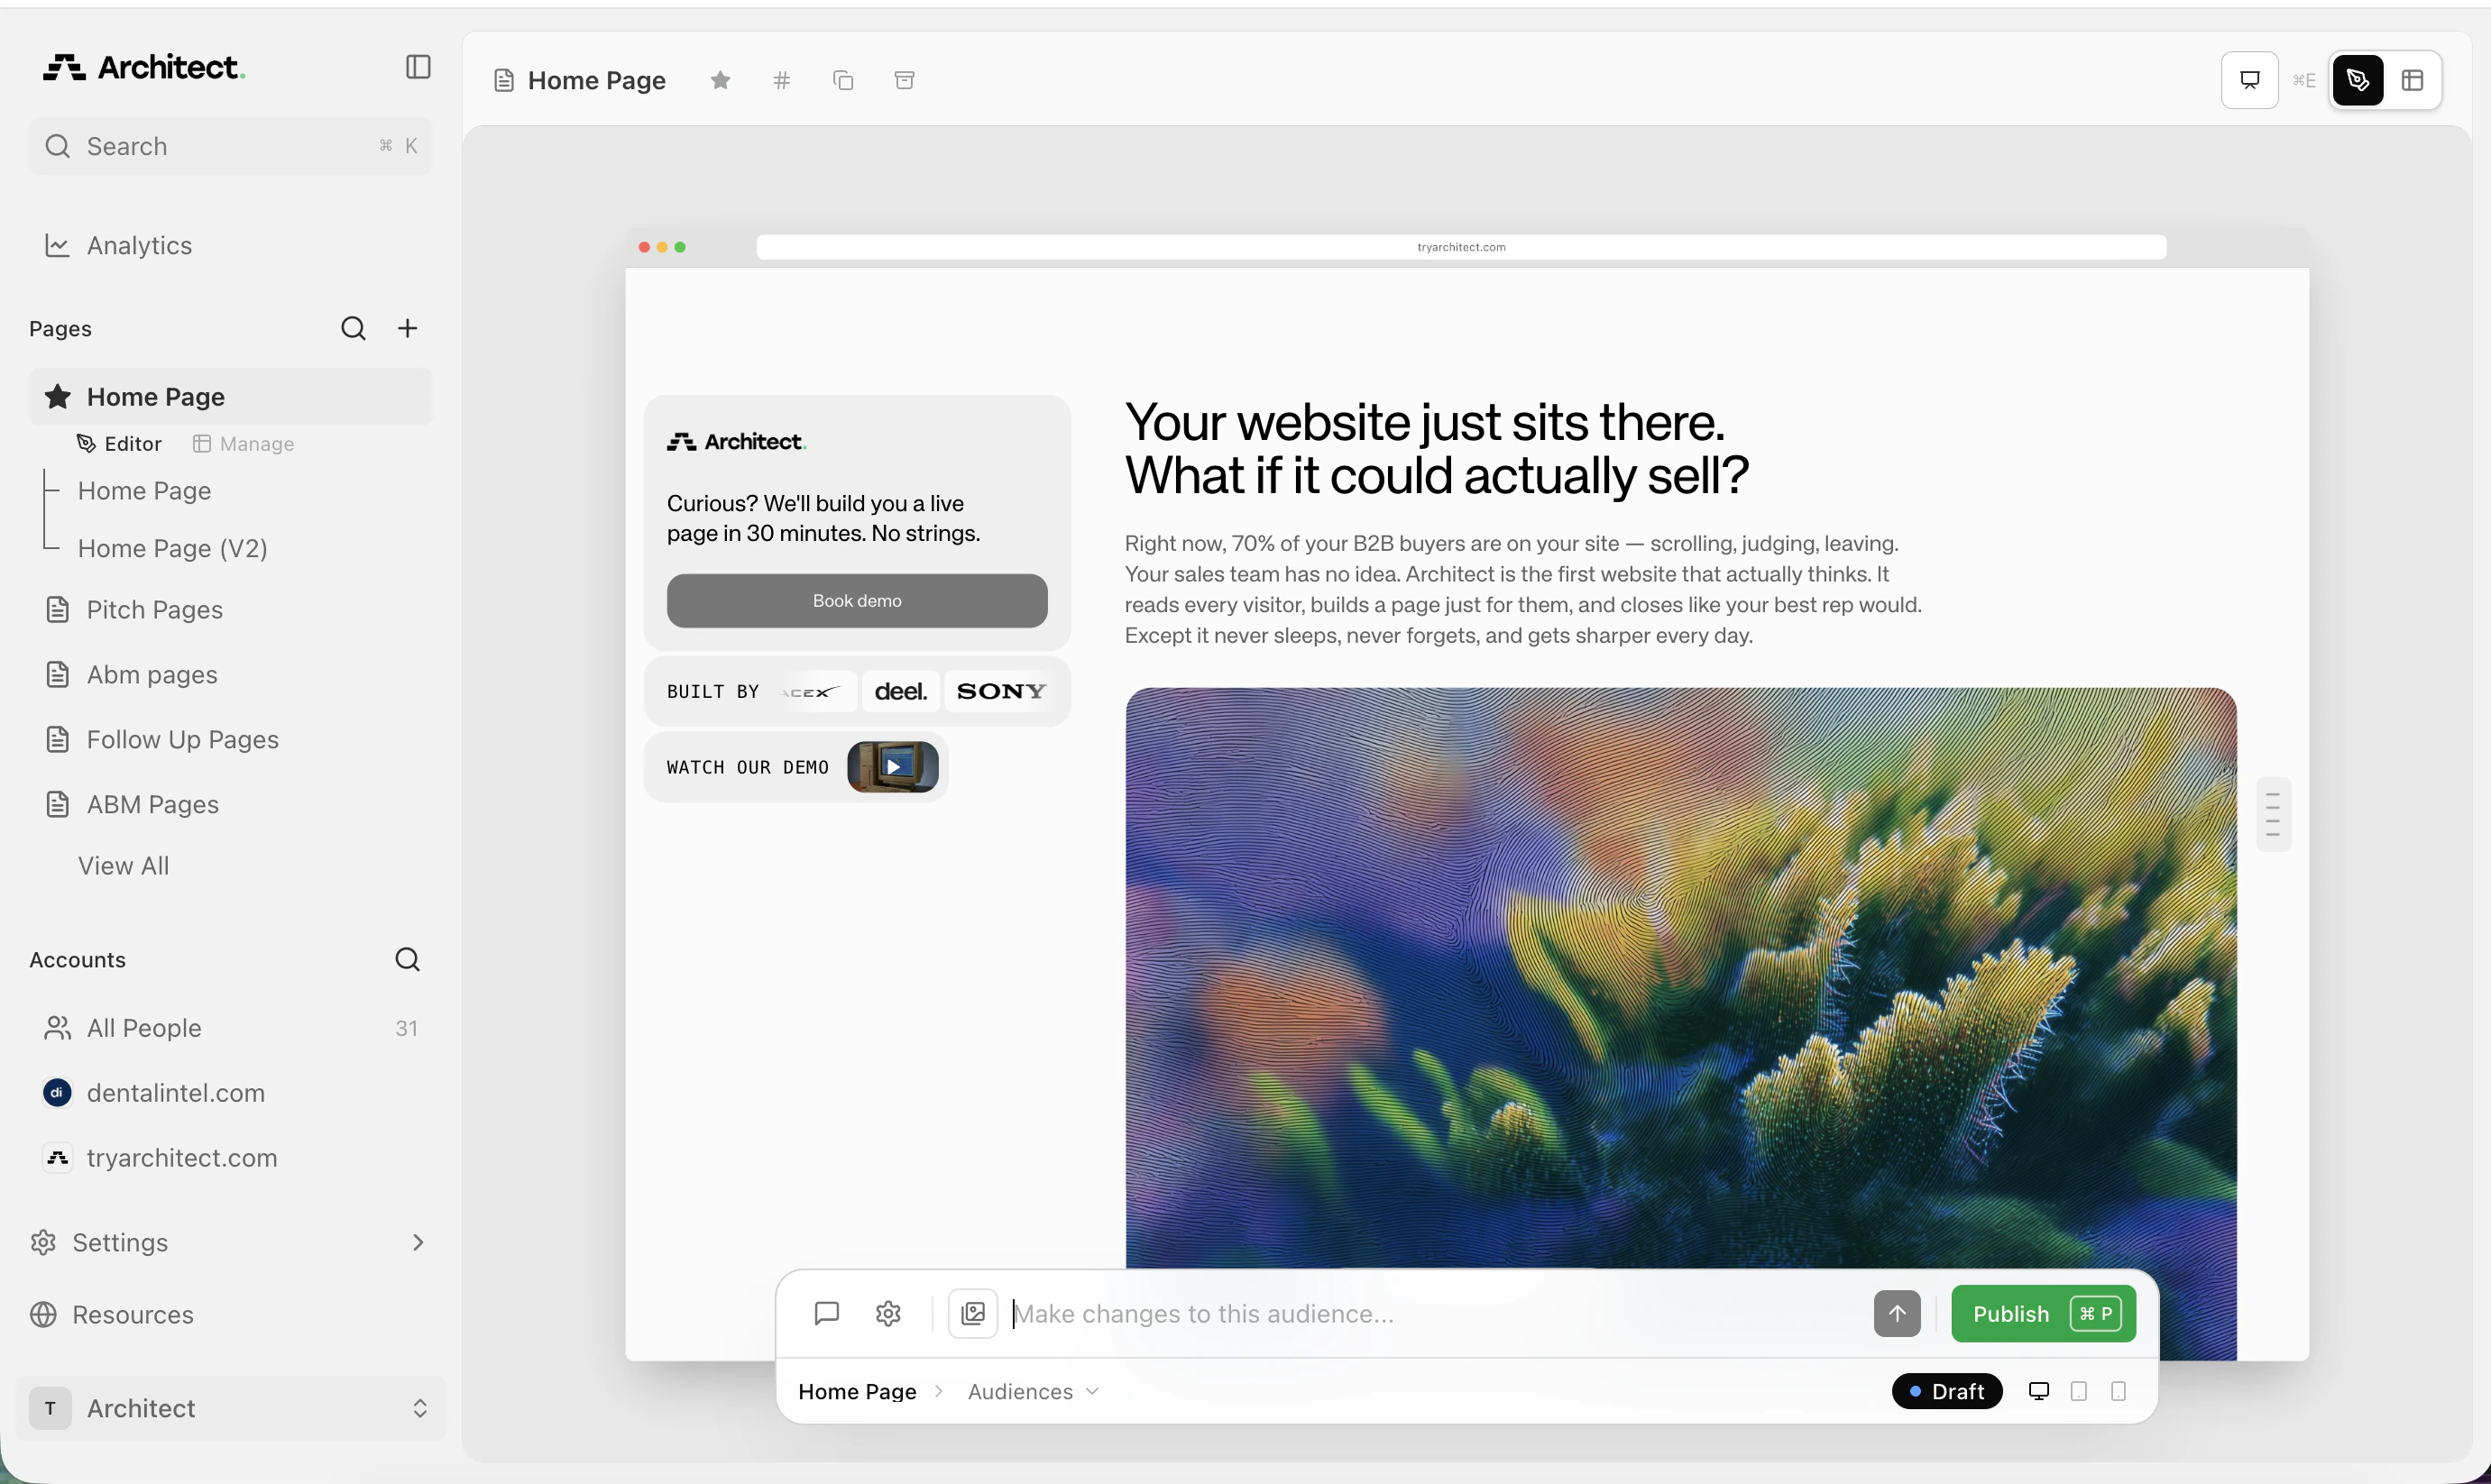Open the gear settings in bottom toolbar
The width and height of the screenshot is (2491, 1484).
(x=888, y=1313)
